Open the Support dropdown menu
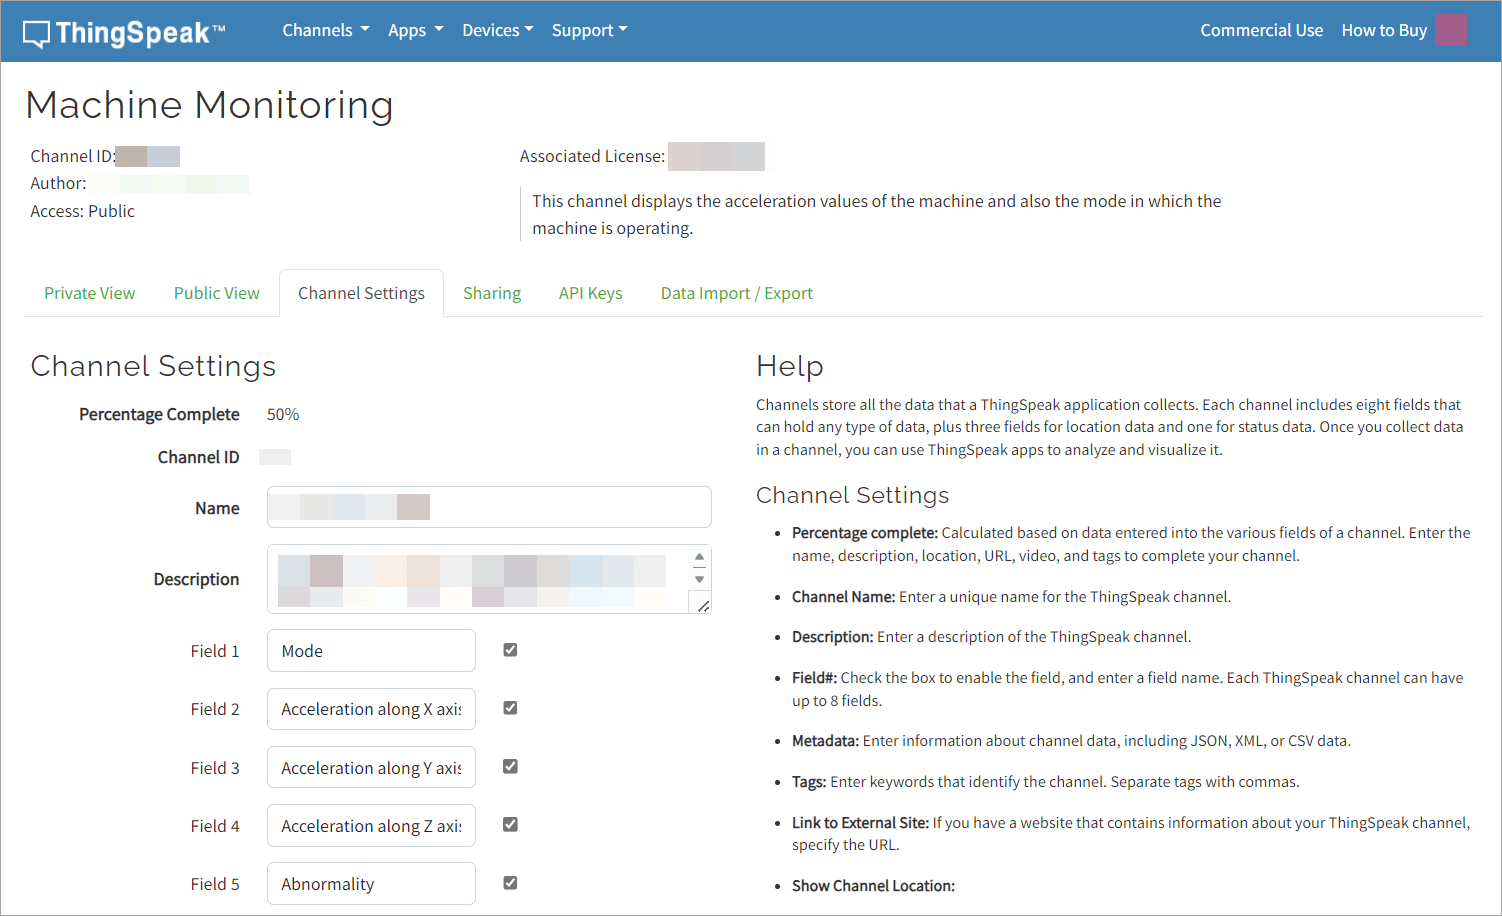The height and width of the screenshot is (916, 1502). (x=589, y=30)
